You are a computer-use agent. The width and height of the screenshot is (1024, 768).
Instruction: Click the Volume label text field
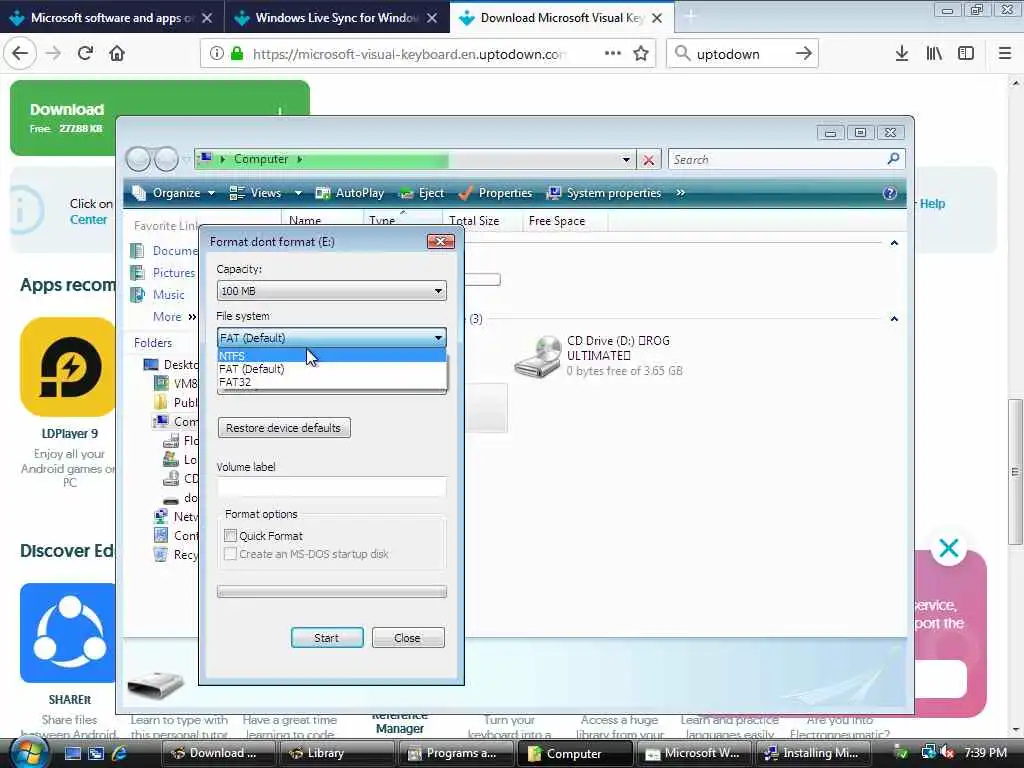tap(332, 487)
